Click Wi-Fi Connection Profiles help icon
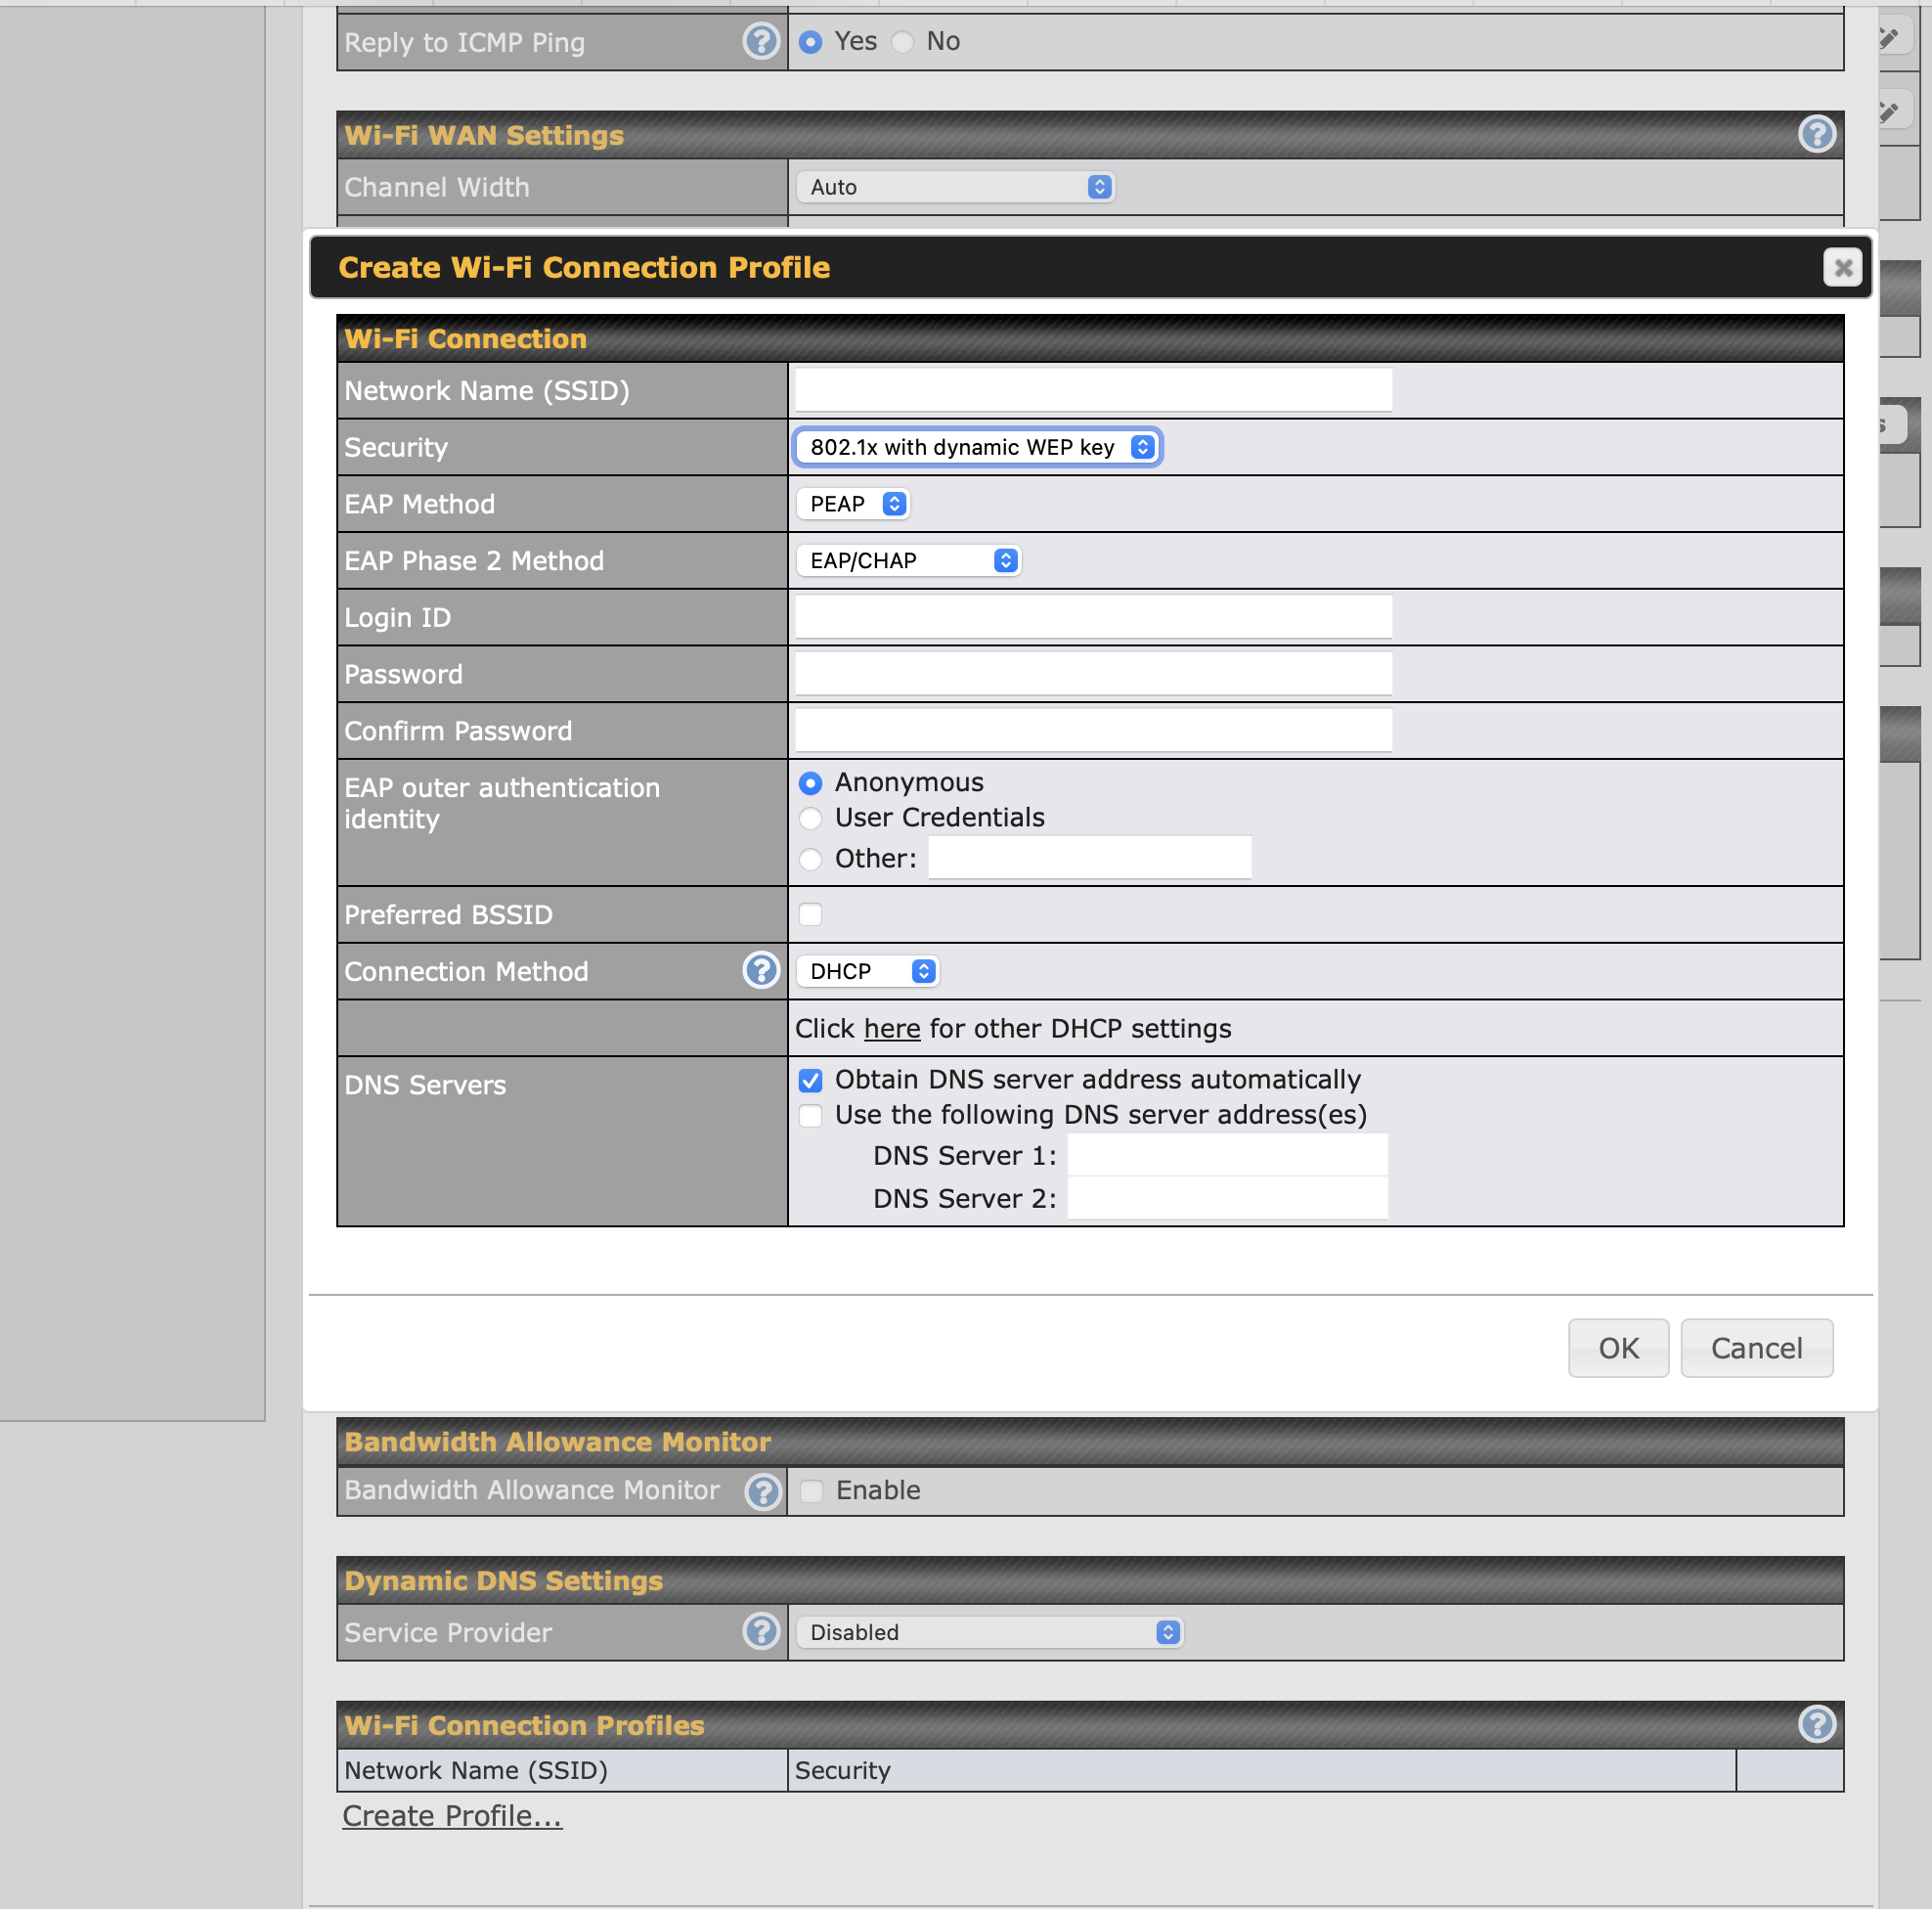 pyautogui.click(x=1816, y=1724)
